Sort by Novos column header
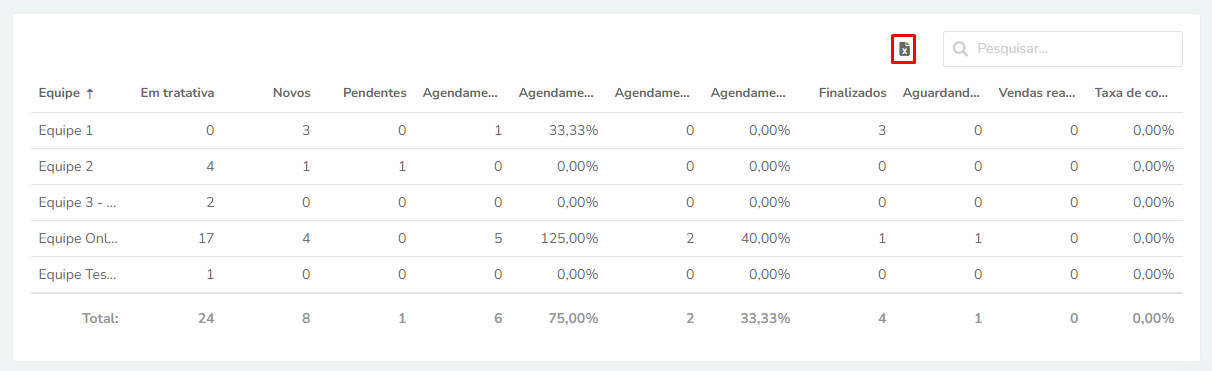 [292, 93]
